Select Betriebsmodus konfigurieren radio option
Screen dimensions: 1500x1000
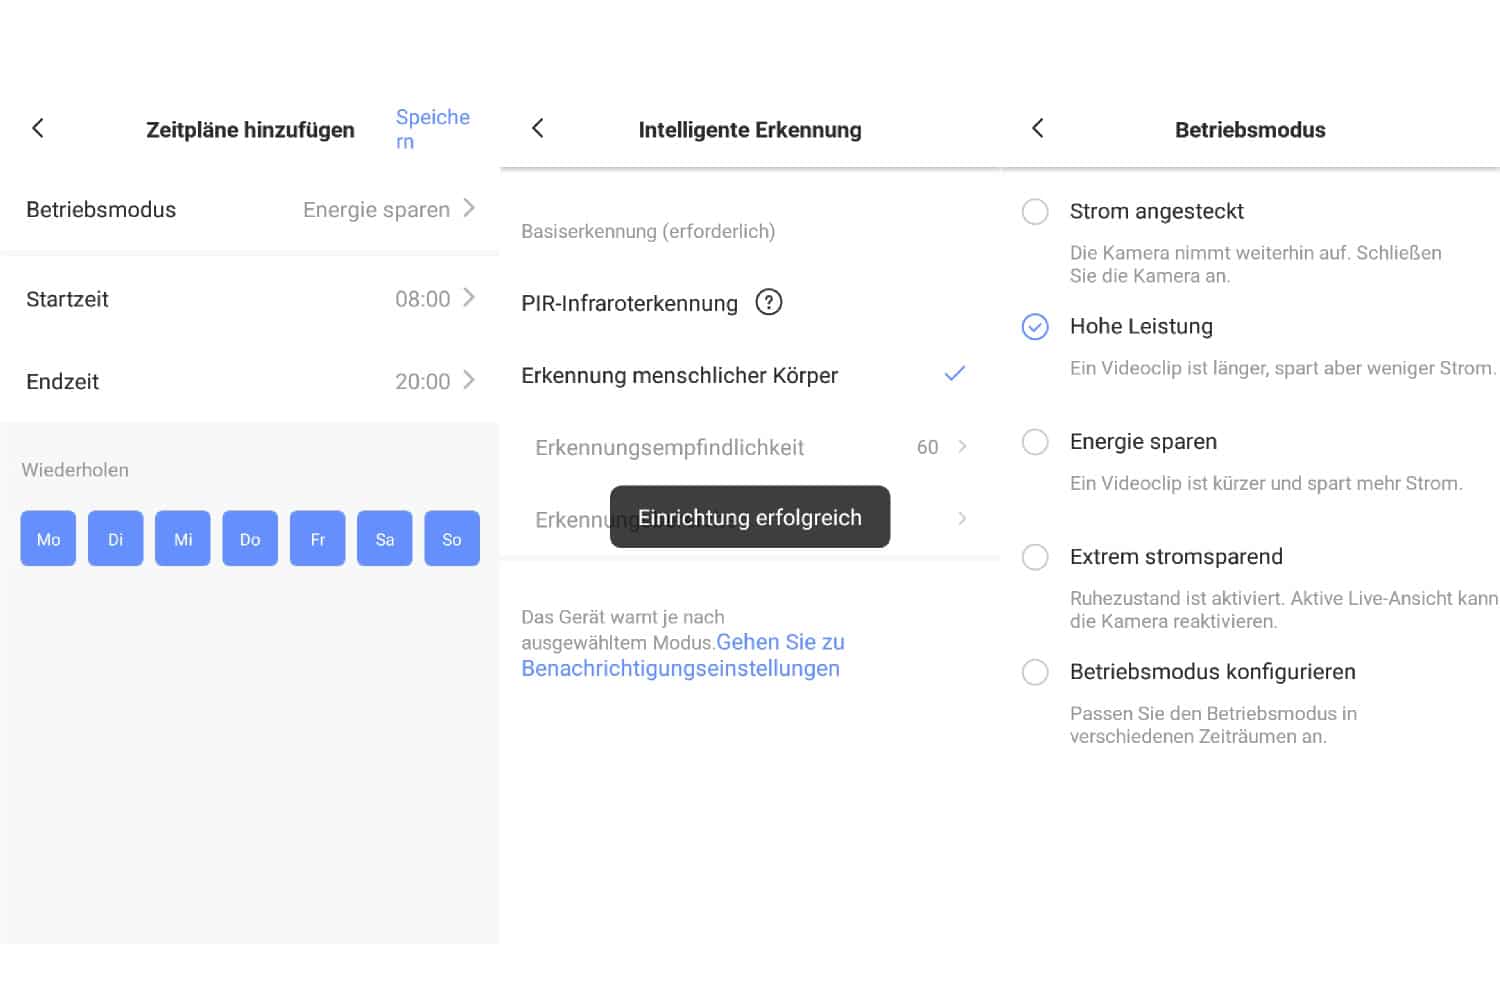[x=1035, y=672]
